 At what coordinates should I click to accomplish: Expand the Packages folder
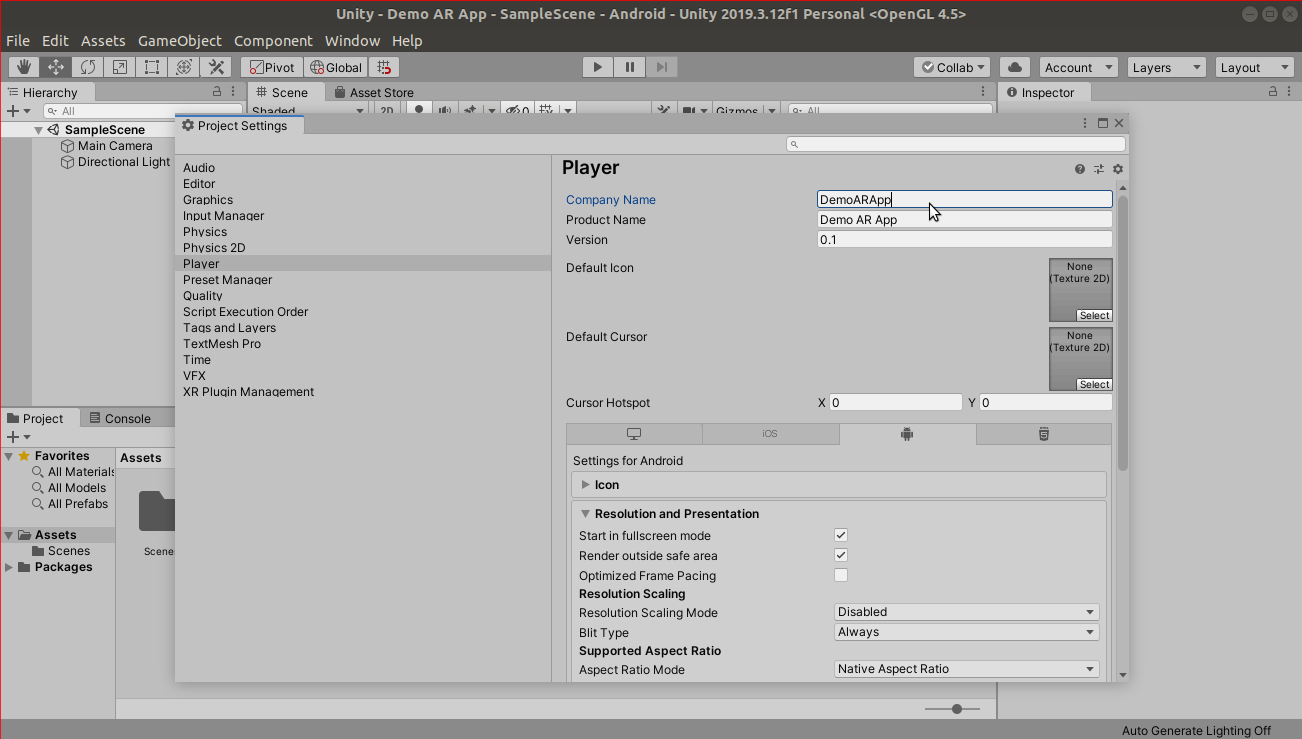click(9, 567)
